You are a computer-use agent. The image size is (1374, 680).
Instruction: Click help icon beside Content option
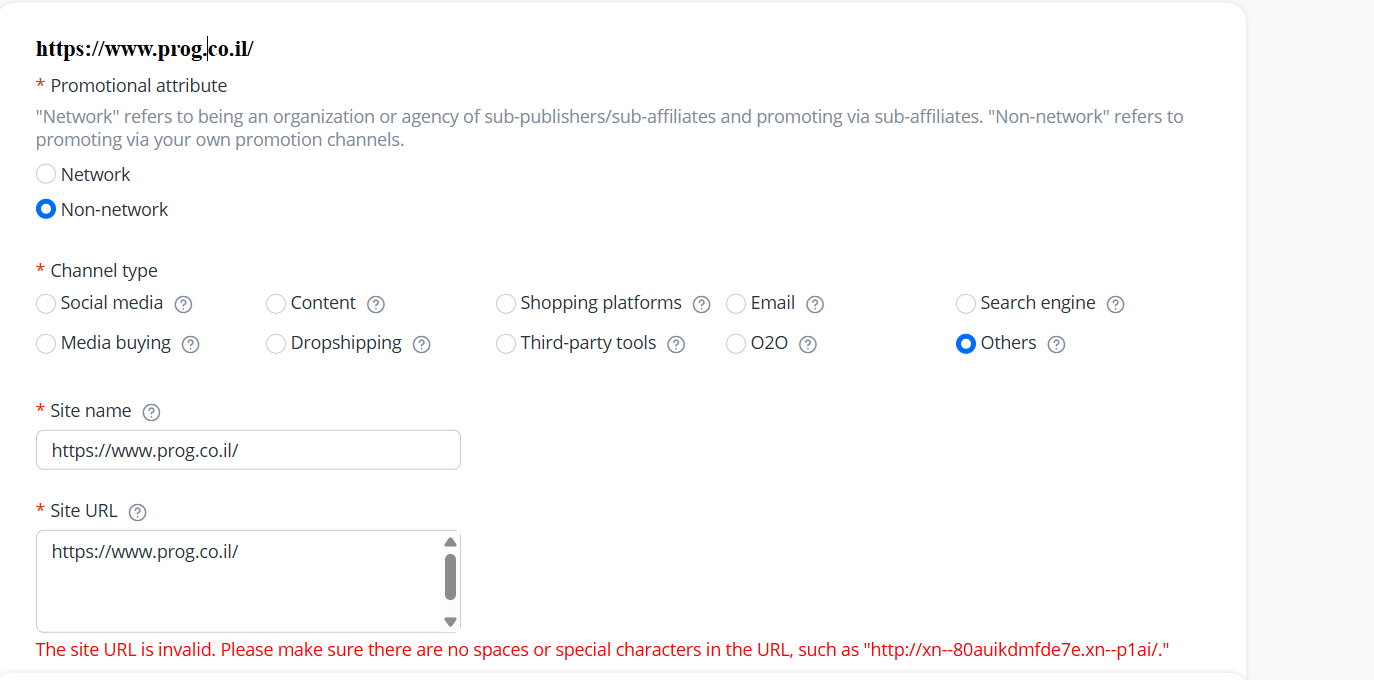point(376,304)
